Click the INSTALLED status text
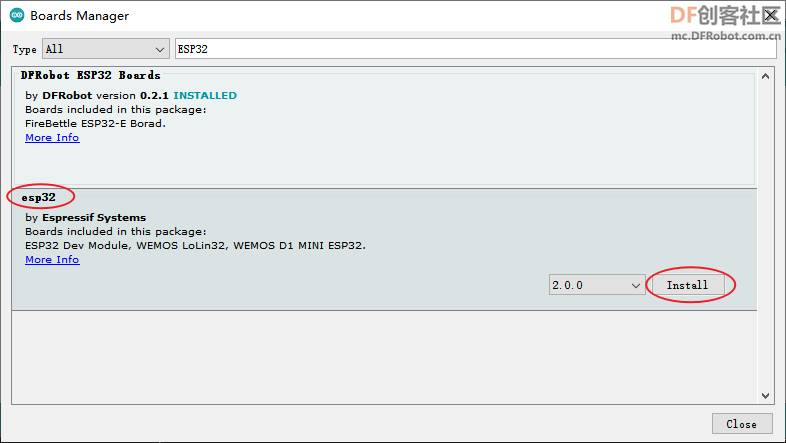The height and width of the screenshot is (443, 786). (205, 95)
